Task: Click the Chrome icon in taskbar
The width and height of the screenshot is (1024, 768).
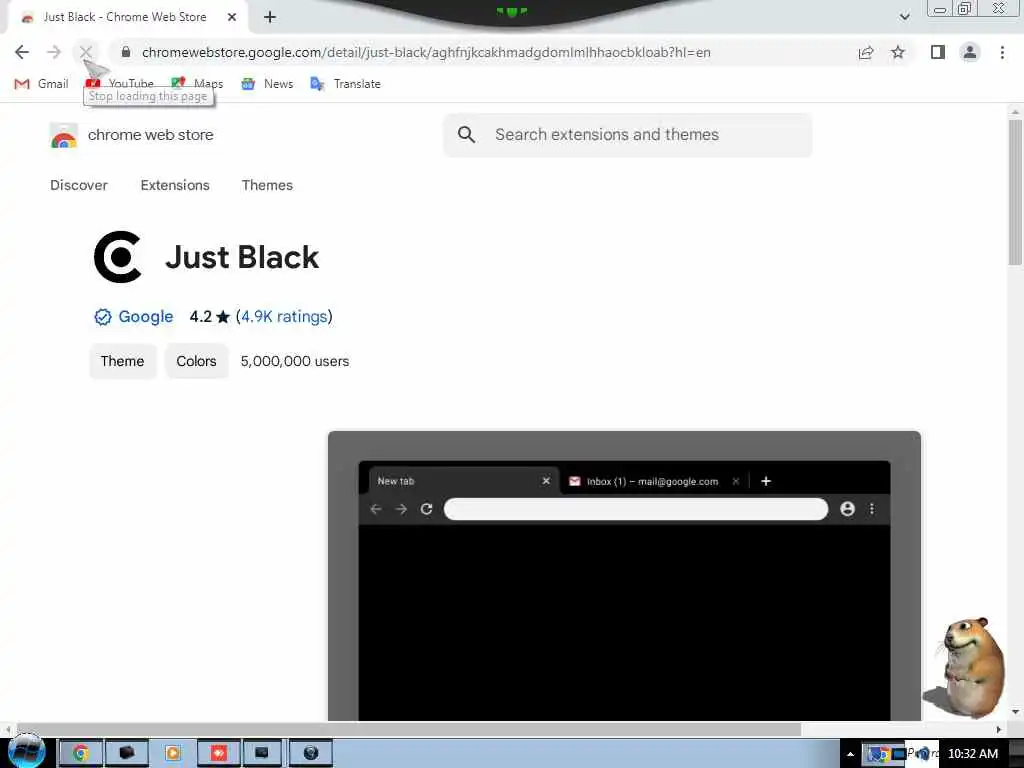Action: click(80, 753)
